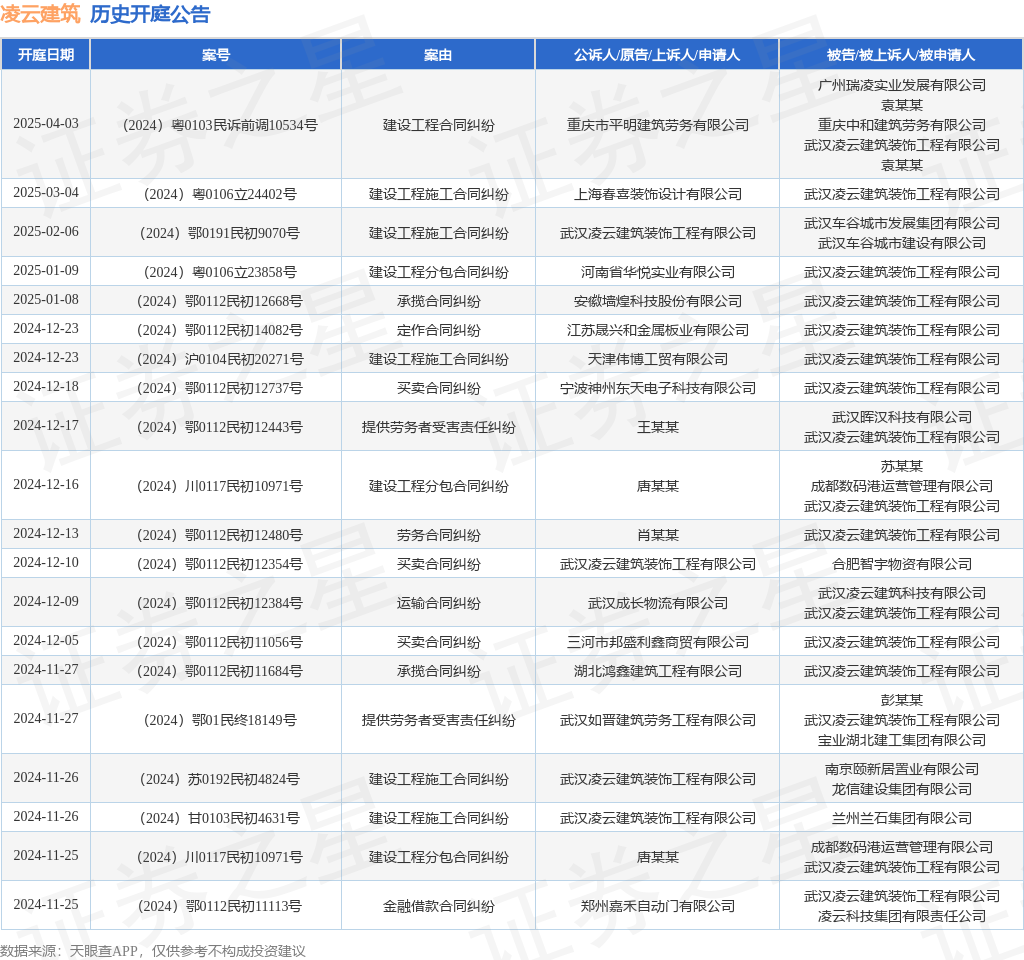
Task: Click case number 鄂0112民初12354号
Action: [220, 564]
